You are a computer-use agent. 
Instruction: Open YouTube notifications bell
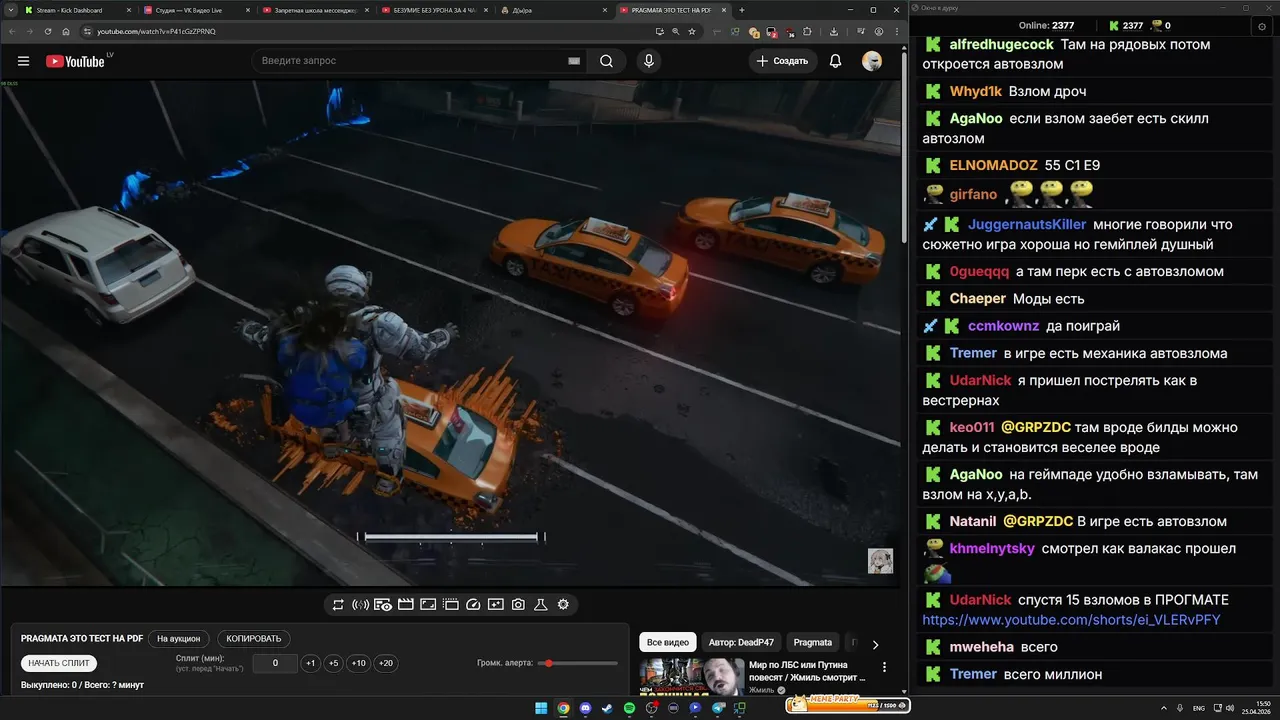(835, 61)
